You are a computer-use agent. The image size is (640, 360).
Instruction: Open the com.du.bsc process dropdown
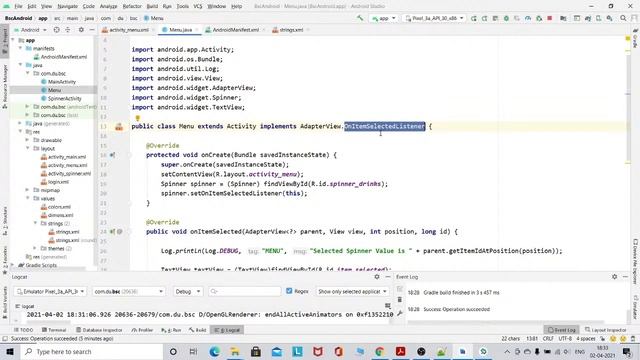tap(129, 291)
